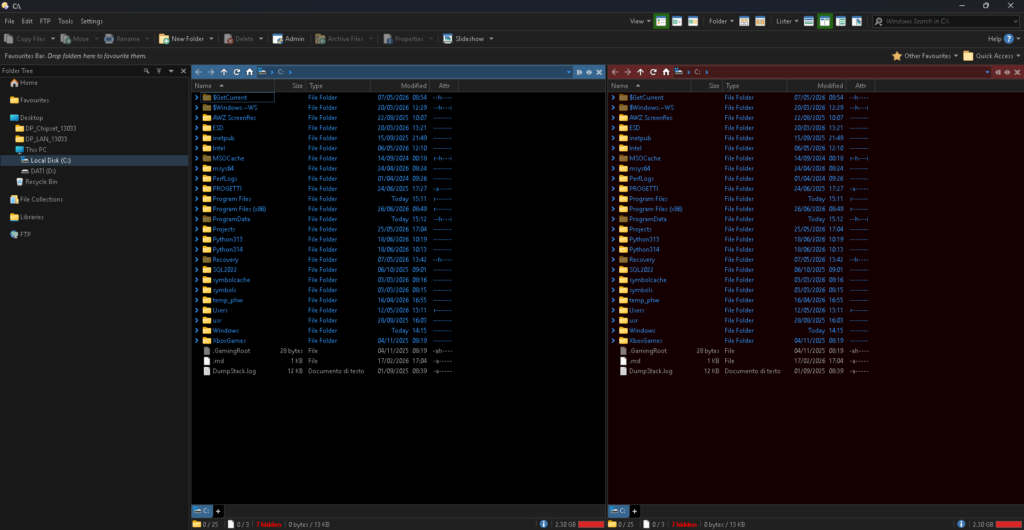Screen dimensions: 1024x530
Task: Select the C: tab in left pane
Action: tap(201, 511)
